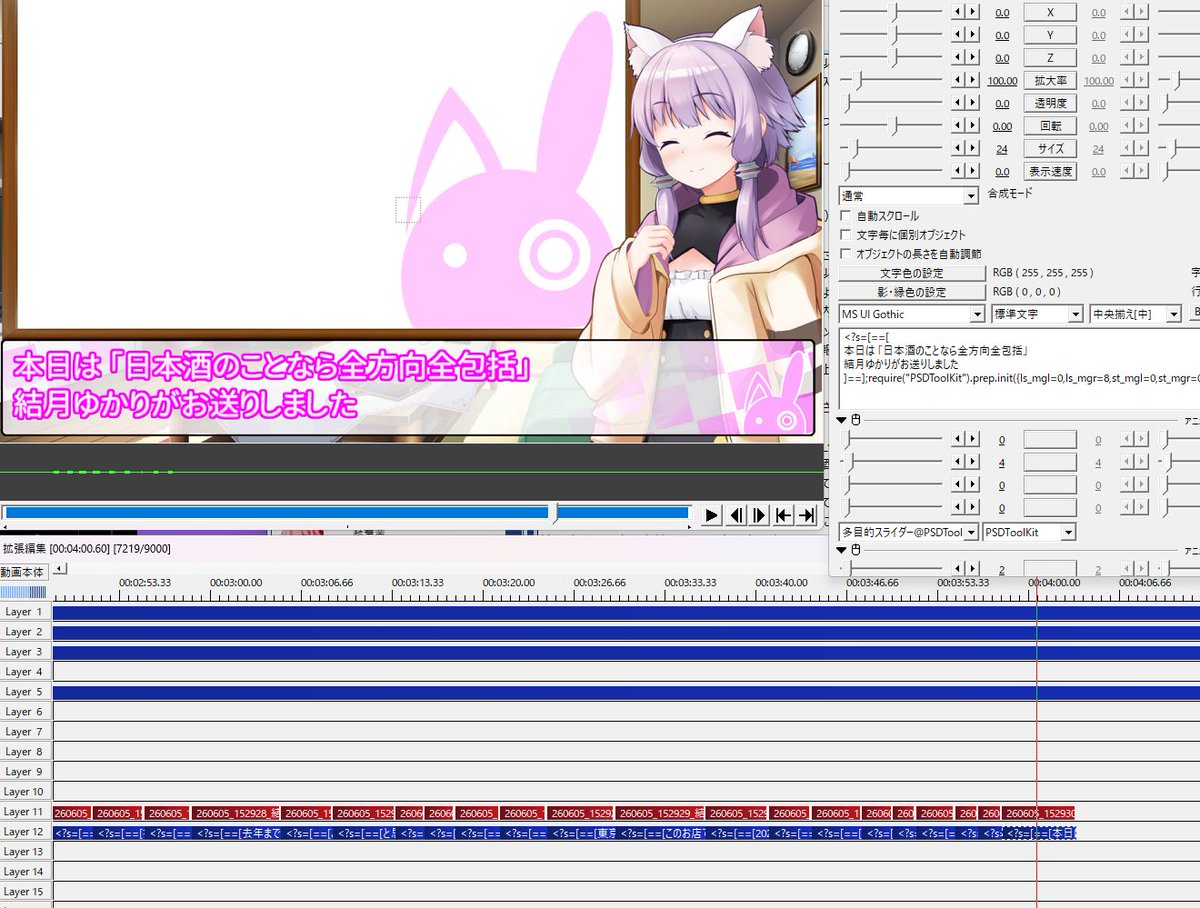Increase Z value with its right arrow

pos(973,58)
